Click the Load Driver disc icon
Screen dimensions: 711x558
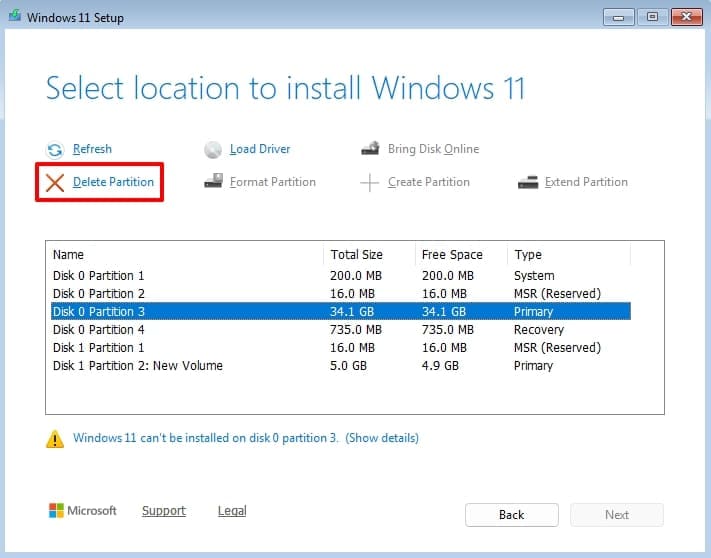tap(213, 150)
